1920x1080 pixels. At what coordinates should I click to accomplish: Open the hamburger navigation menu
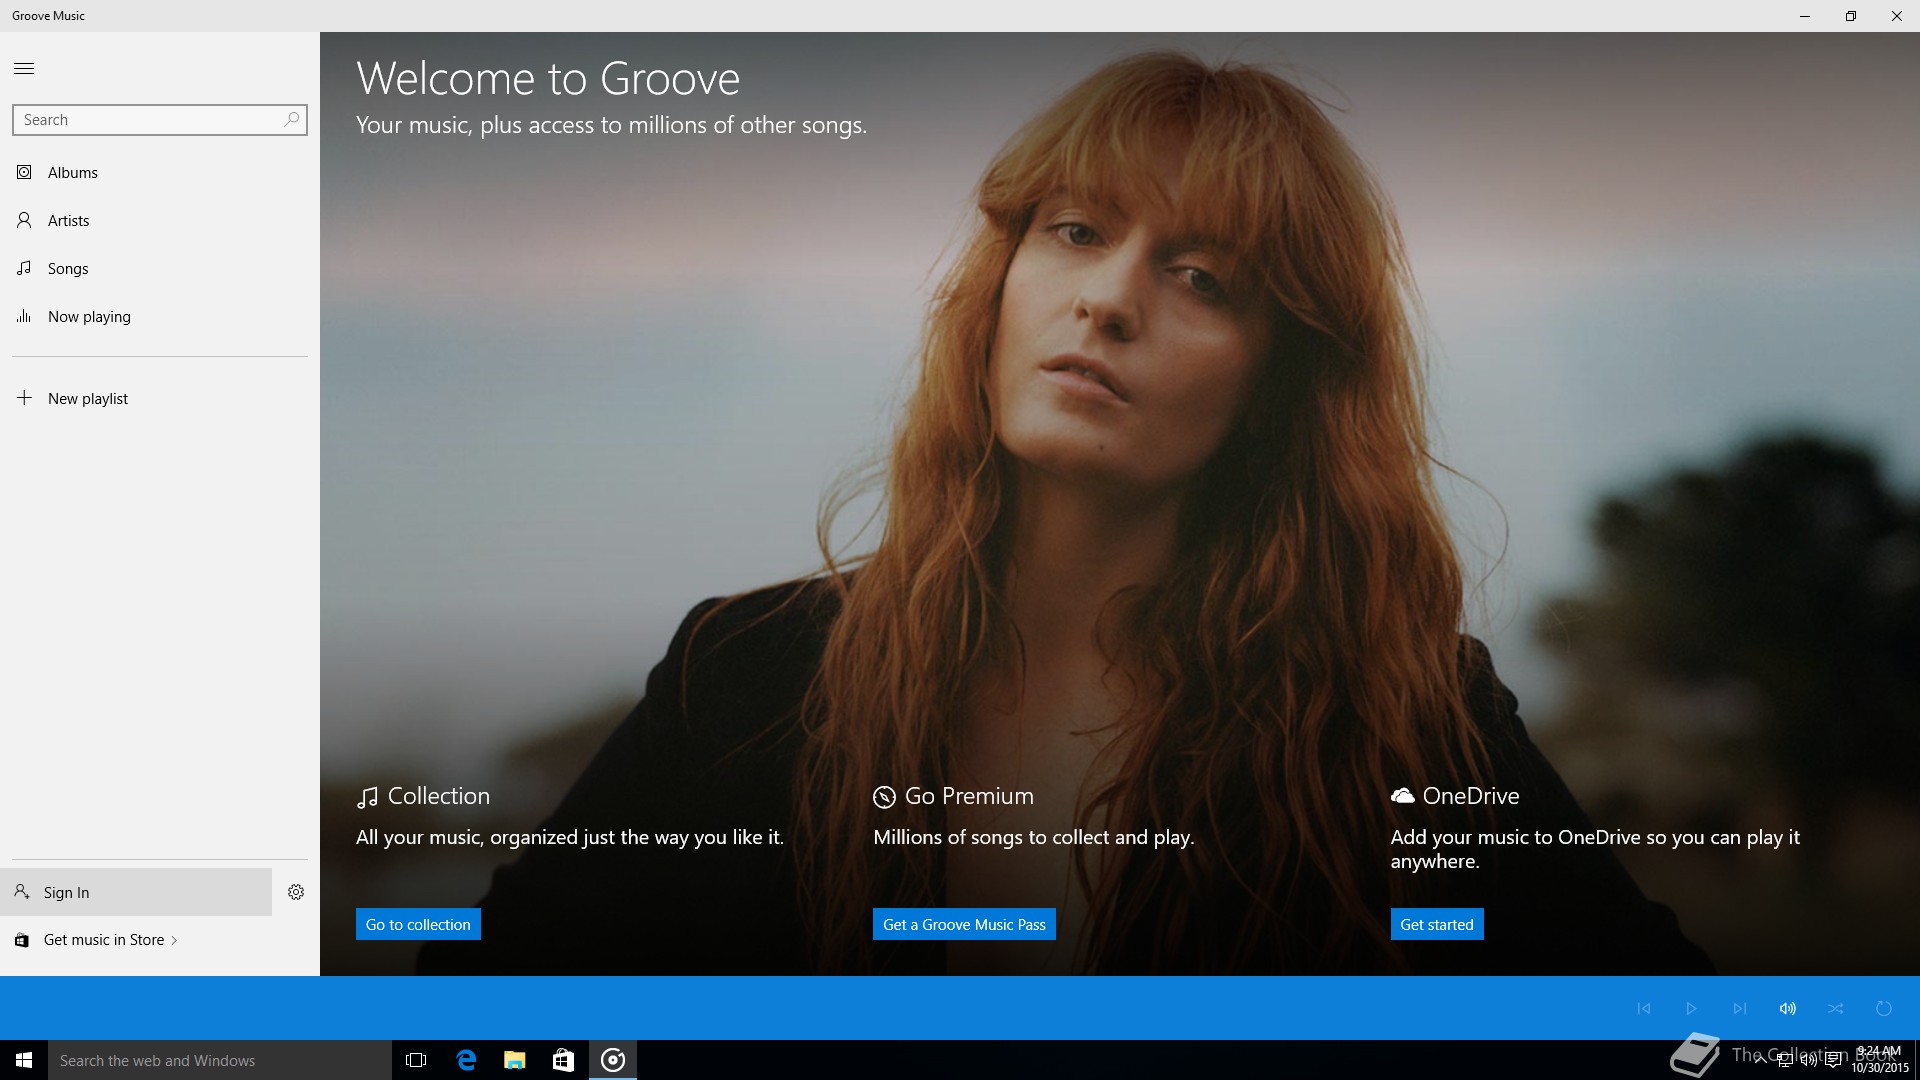point(24,68)
